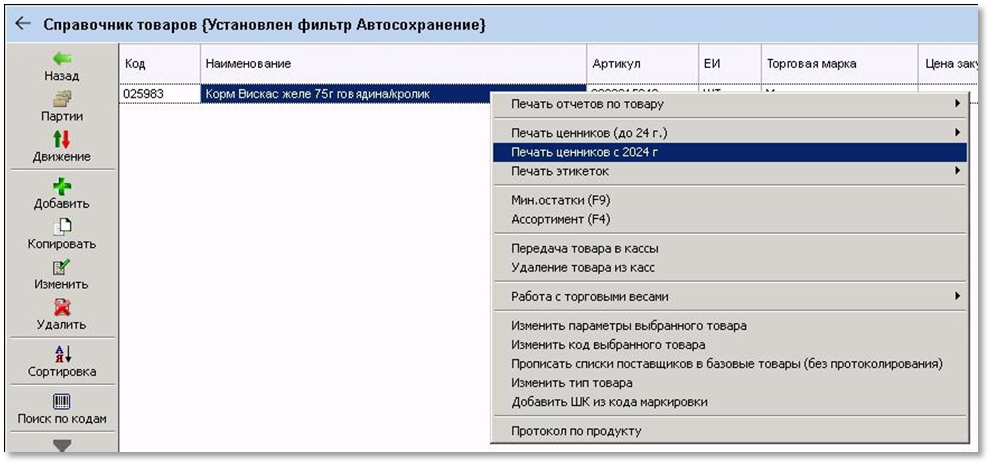Choose Протокол по продукту menu entry

576,431
